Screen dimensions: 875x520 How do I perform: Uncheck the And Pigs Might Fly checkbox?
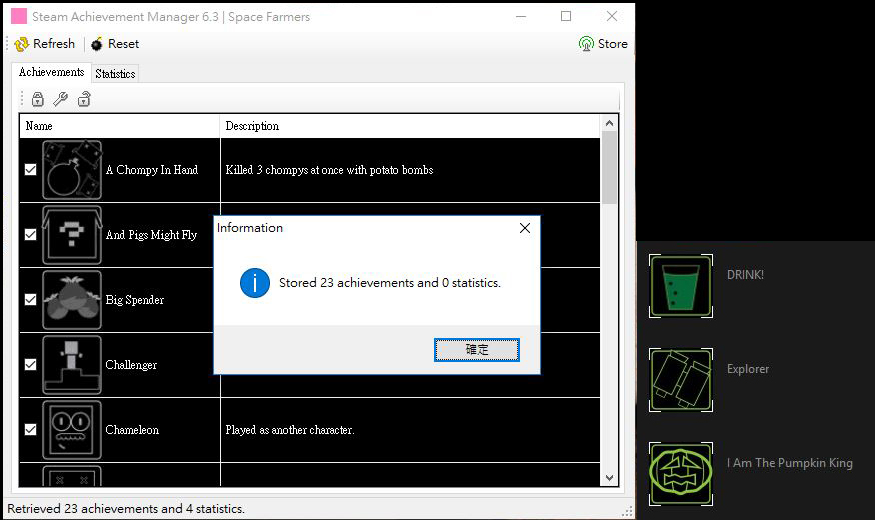point(31,234)
